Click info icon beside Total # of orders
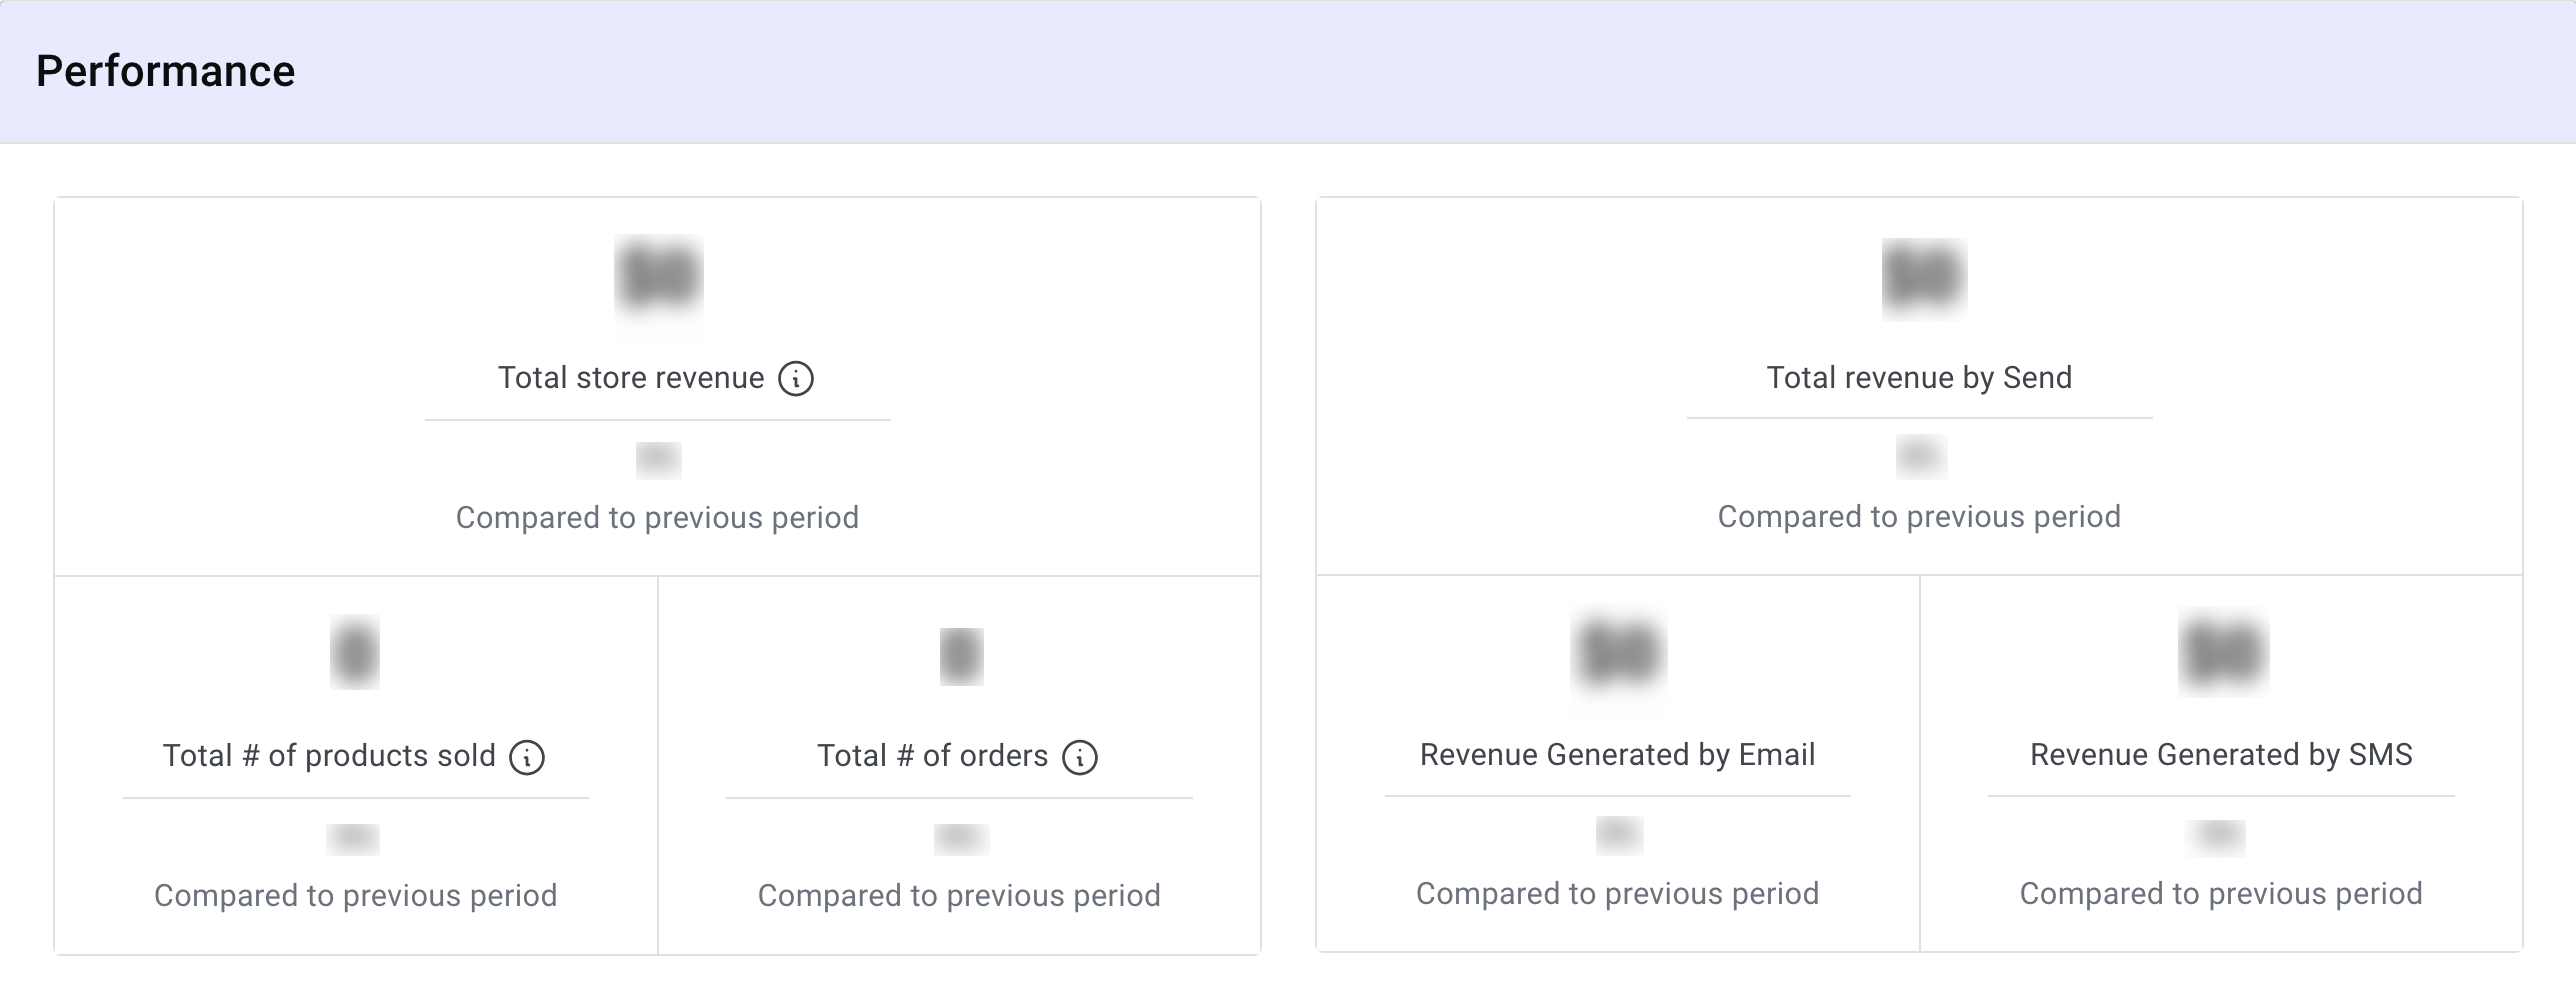Screen dimensions: 2576x1008 [x=1080, y=757]
